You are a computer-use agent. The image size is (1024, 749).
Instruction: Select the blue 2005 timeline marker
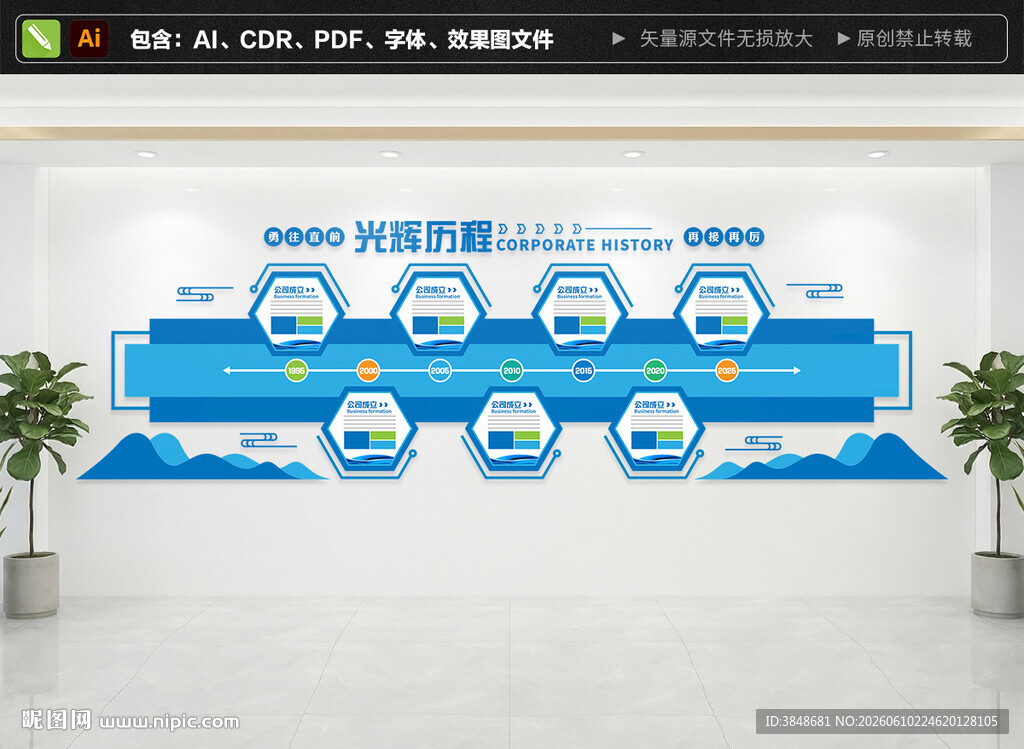tap(440, 370)
